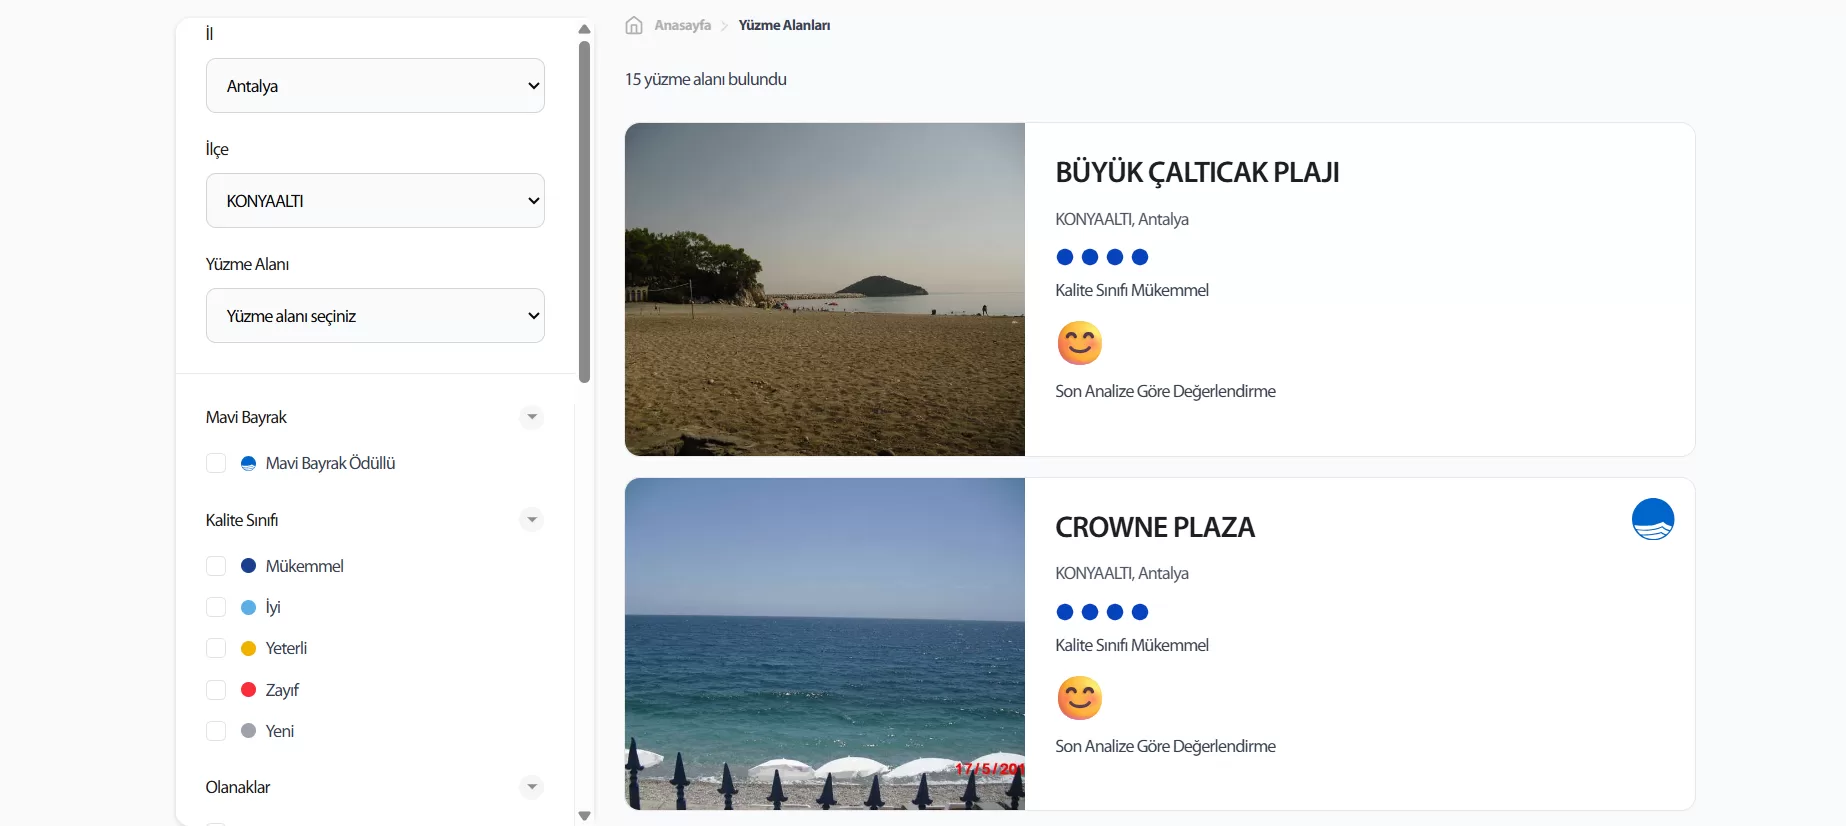Enable the Mavi Bayrak Ödüllü checkbox

pos(216,463)
